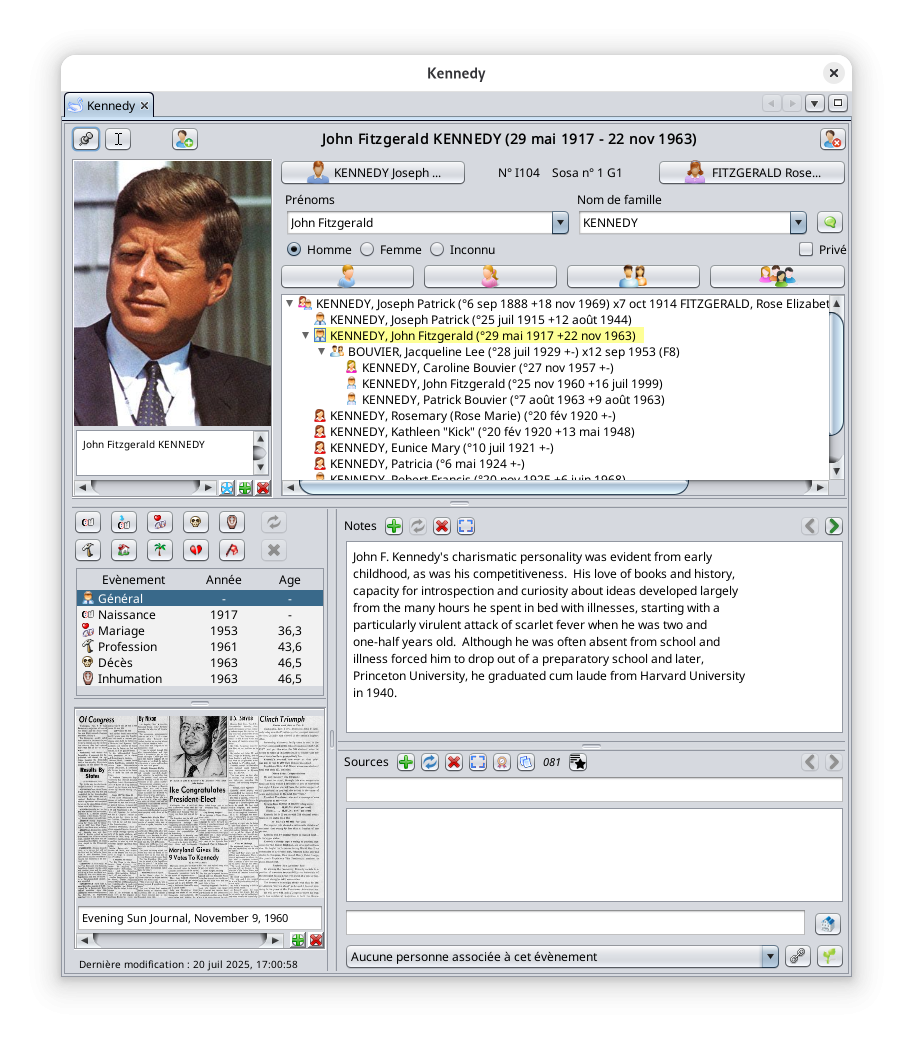Click the rosette medal icon in Sources toolbar
Viewport: 913px width, 1044px height.
tap(502, 762)
